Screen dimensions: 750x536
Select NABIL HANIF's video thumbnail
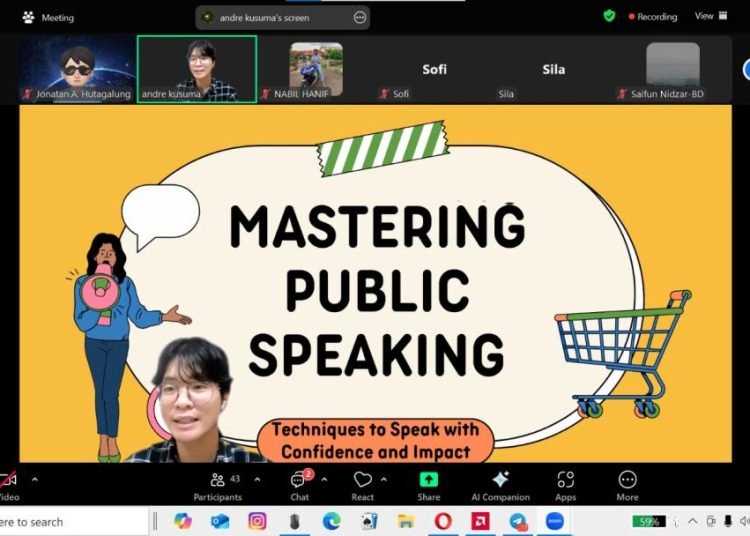(x=316, y=68)
